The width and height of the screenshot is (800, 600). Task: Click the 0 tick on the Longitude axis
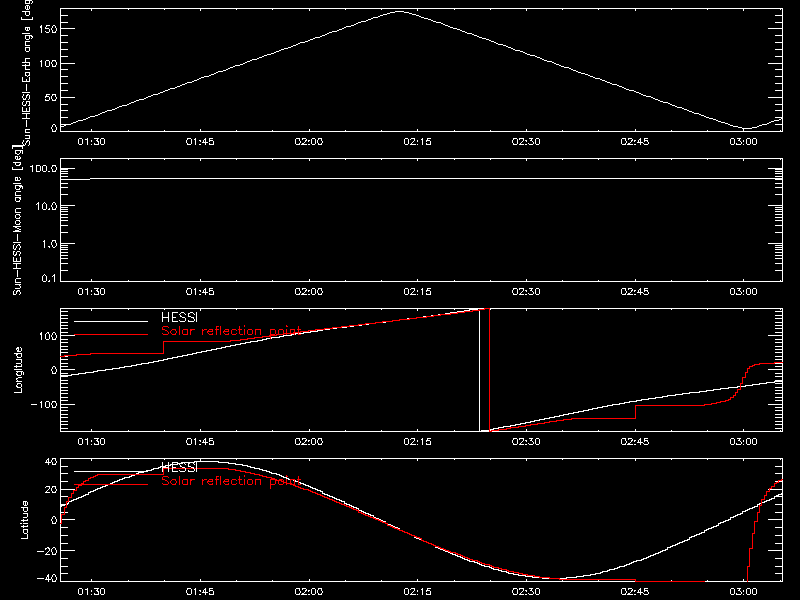click(54, 370)
